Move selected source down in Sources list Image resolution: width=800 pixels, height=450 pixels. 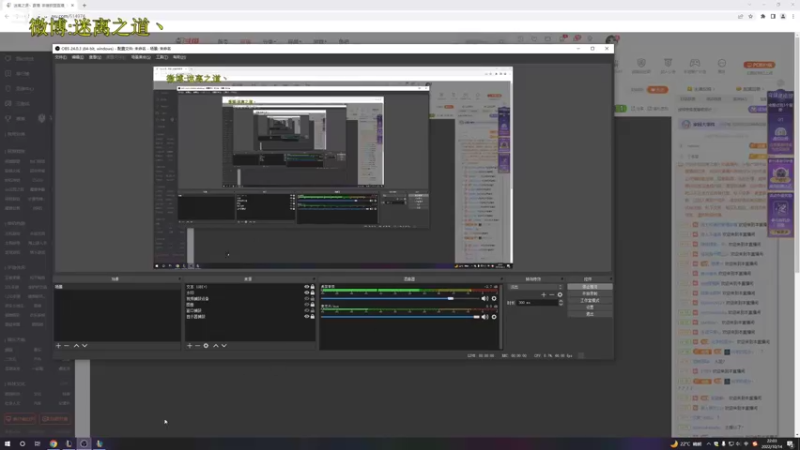click(x=224, y=345)
